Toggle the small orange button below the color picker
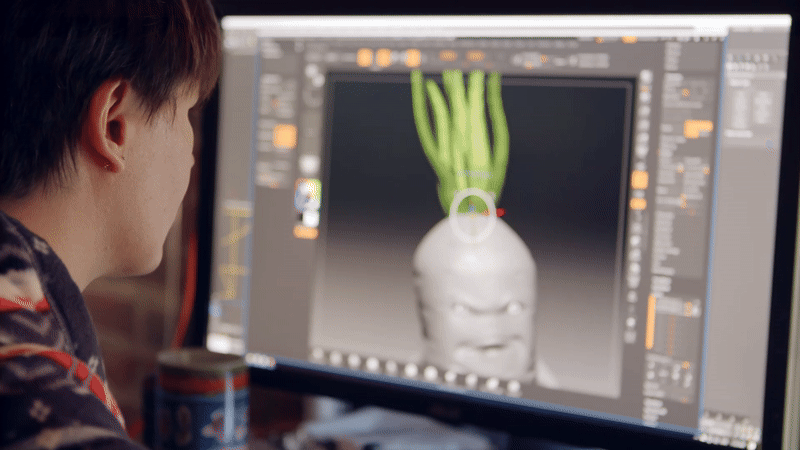Viewport: 800px width, 450px height. [306, 233]
